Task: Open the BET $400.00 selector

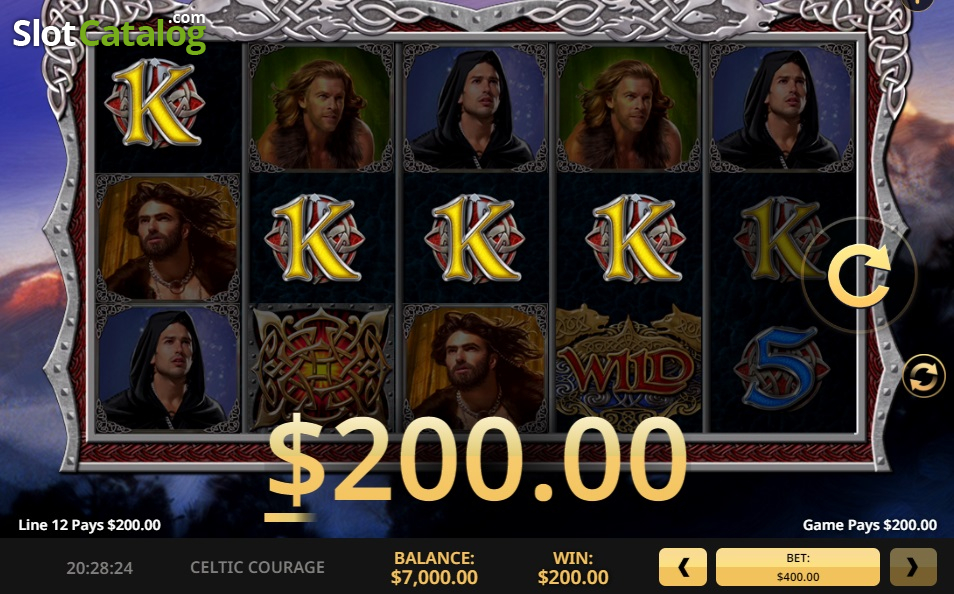Action: [x=798, y=567]
